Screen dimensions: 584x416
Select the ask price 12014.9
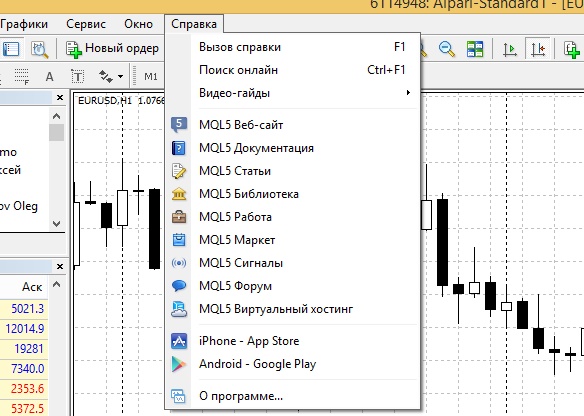coord(25,329)
